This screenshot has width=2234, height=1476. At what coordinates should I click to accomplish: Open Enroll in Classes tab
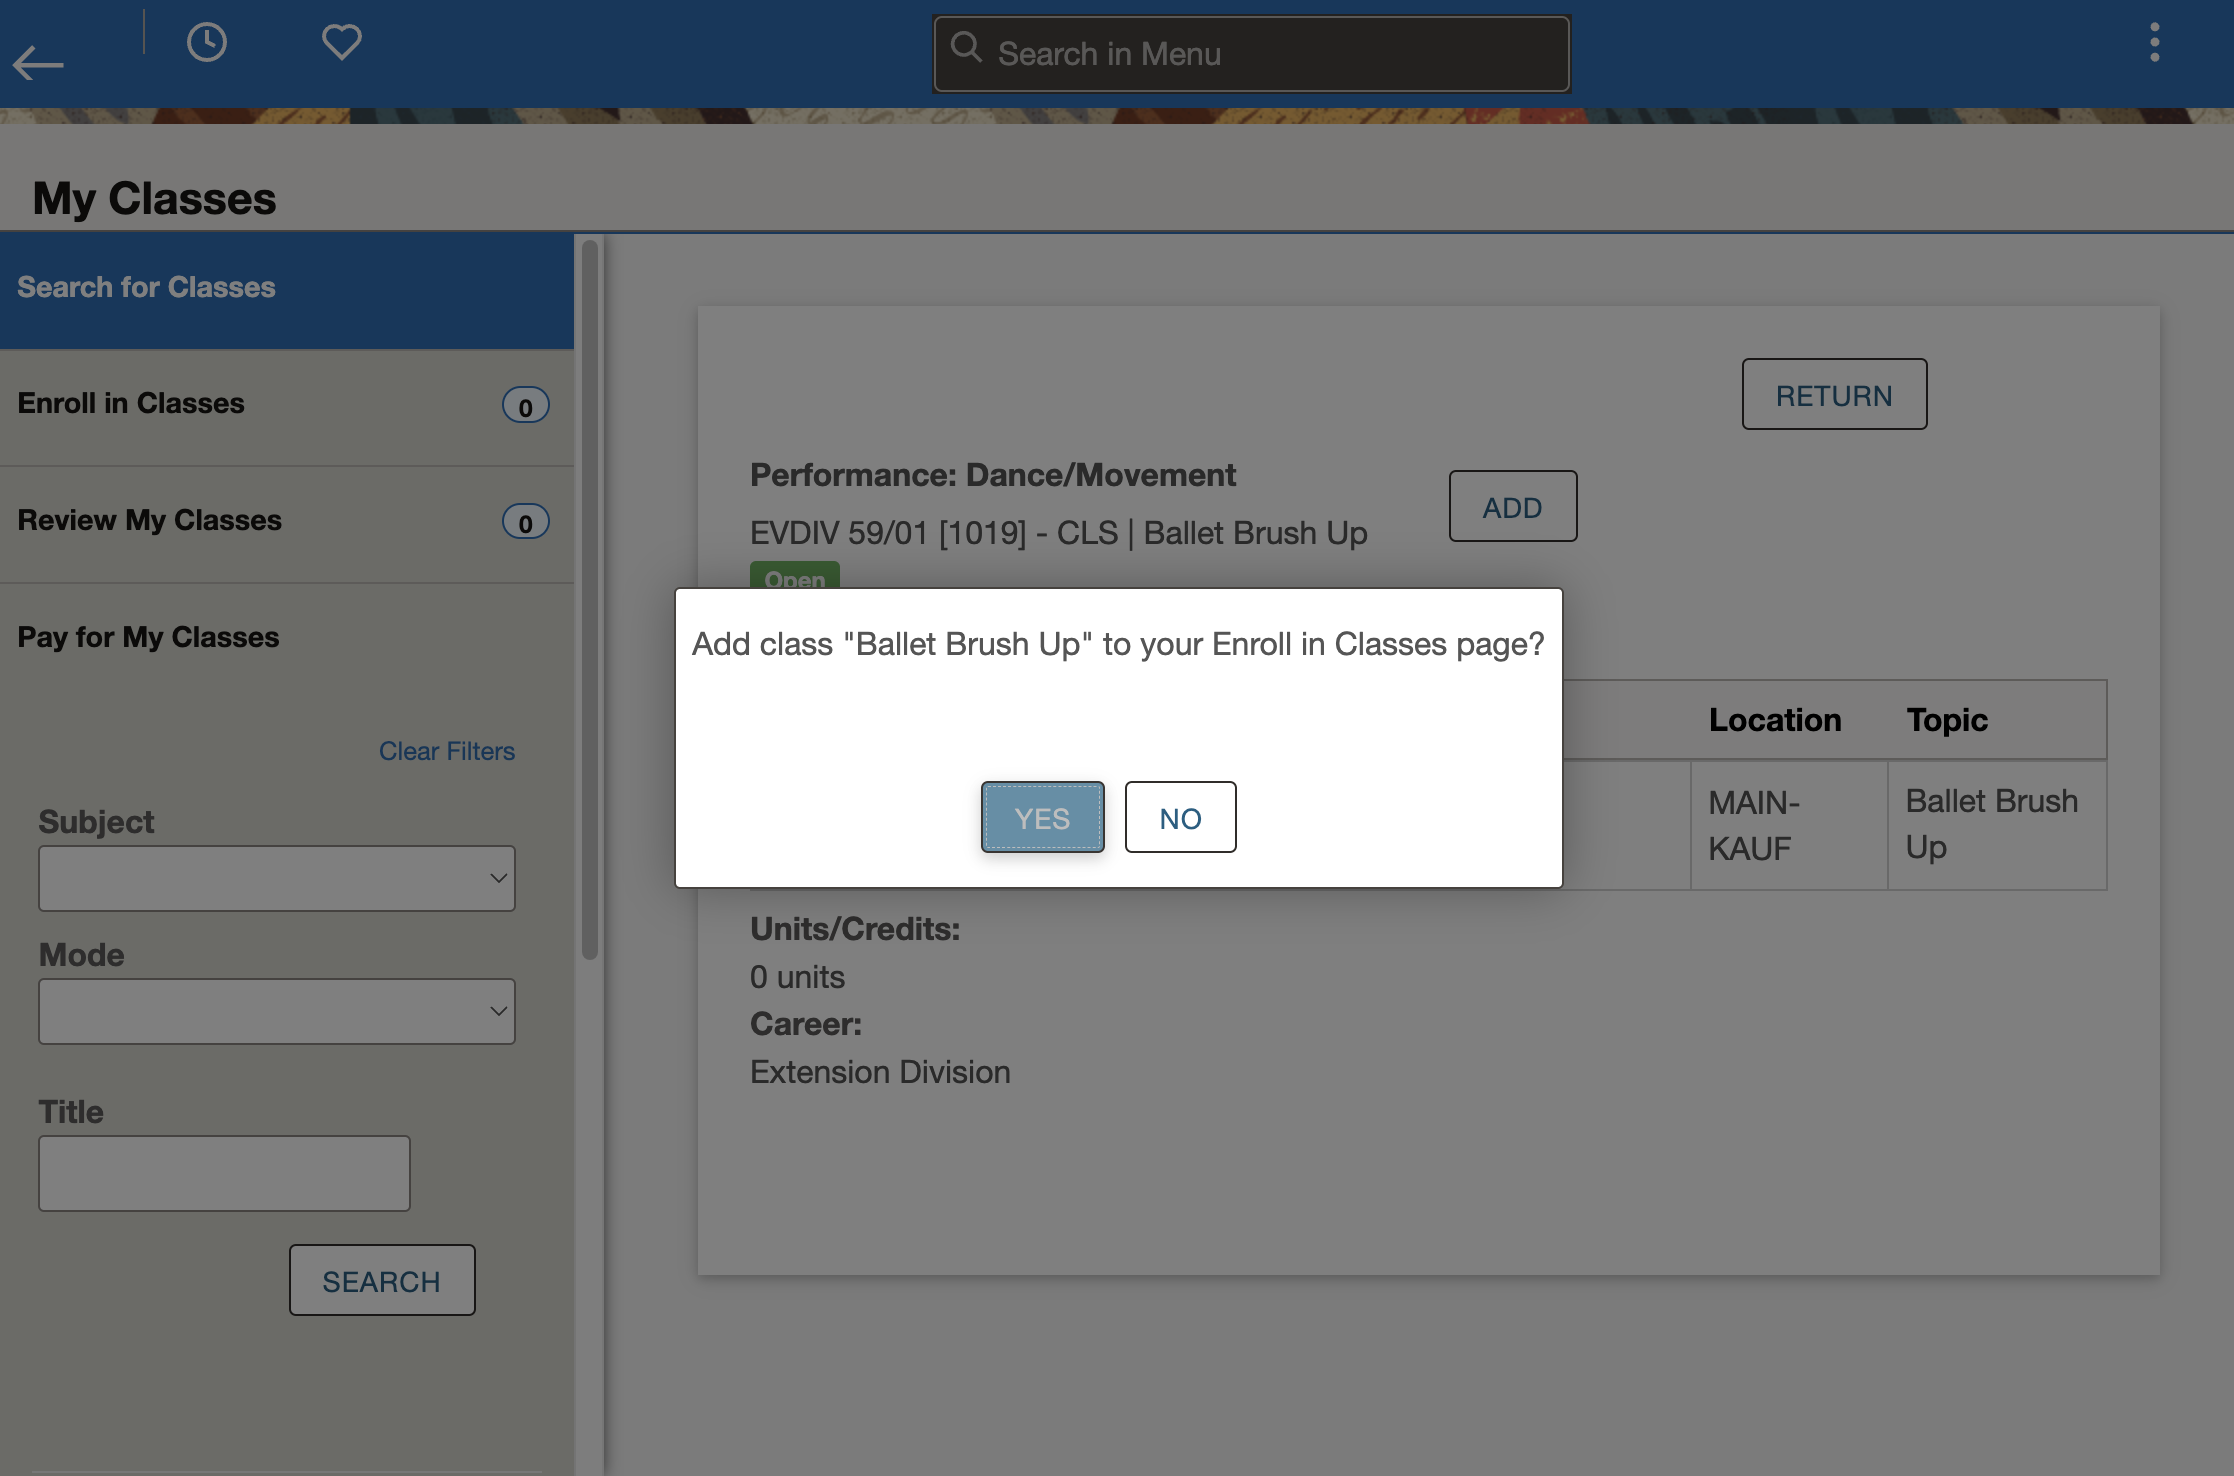[287, 407]
